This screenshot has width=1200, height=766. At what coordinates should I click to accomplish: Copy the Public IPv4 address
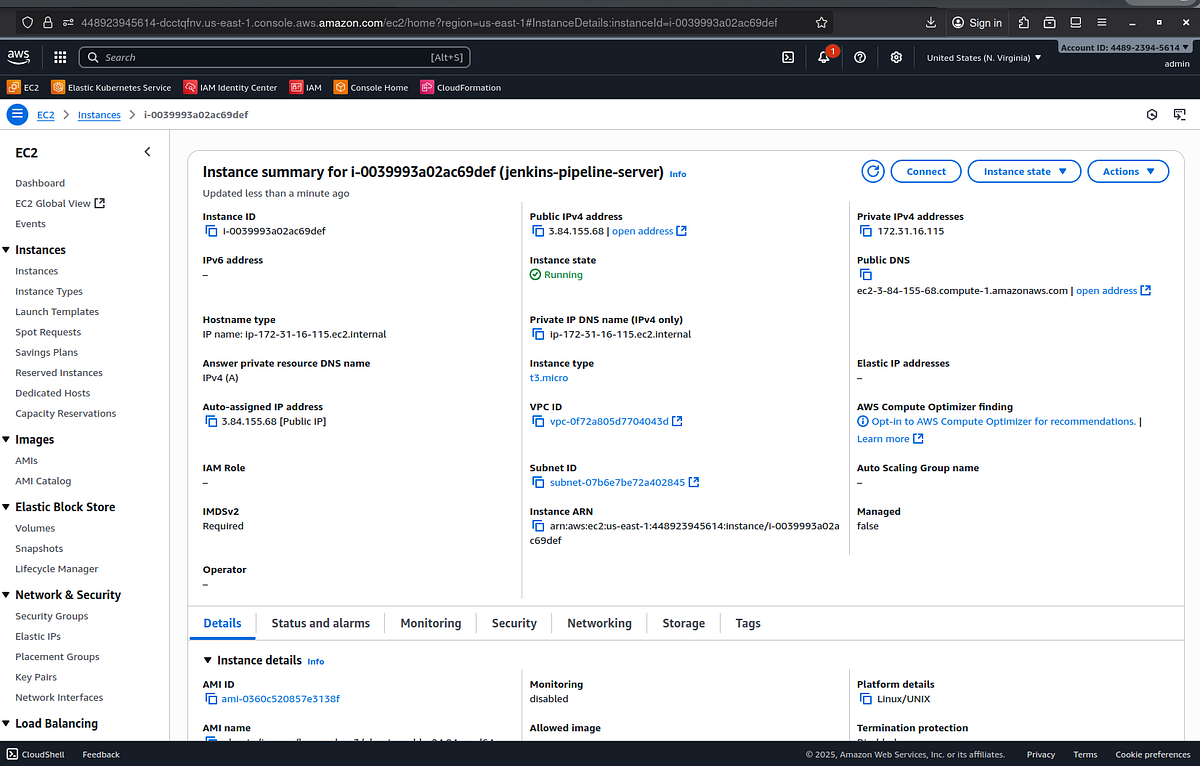pos(538,230)
